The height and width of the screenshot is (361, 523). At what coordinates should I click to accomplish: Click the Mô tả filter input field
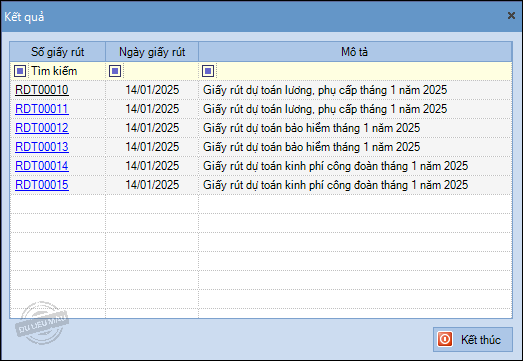point(364,71)
